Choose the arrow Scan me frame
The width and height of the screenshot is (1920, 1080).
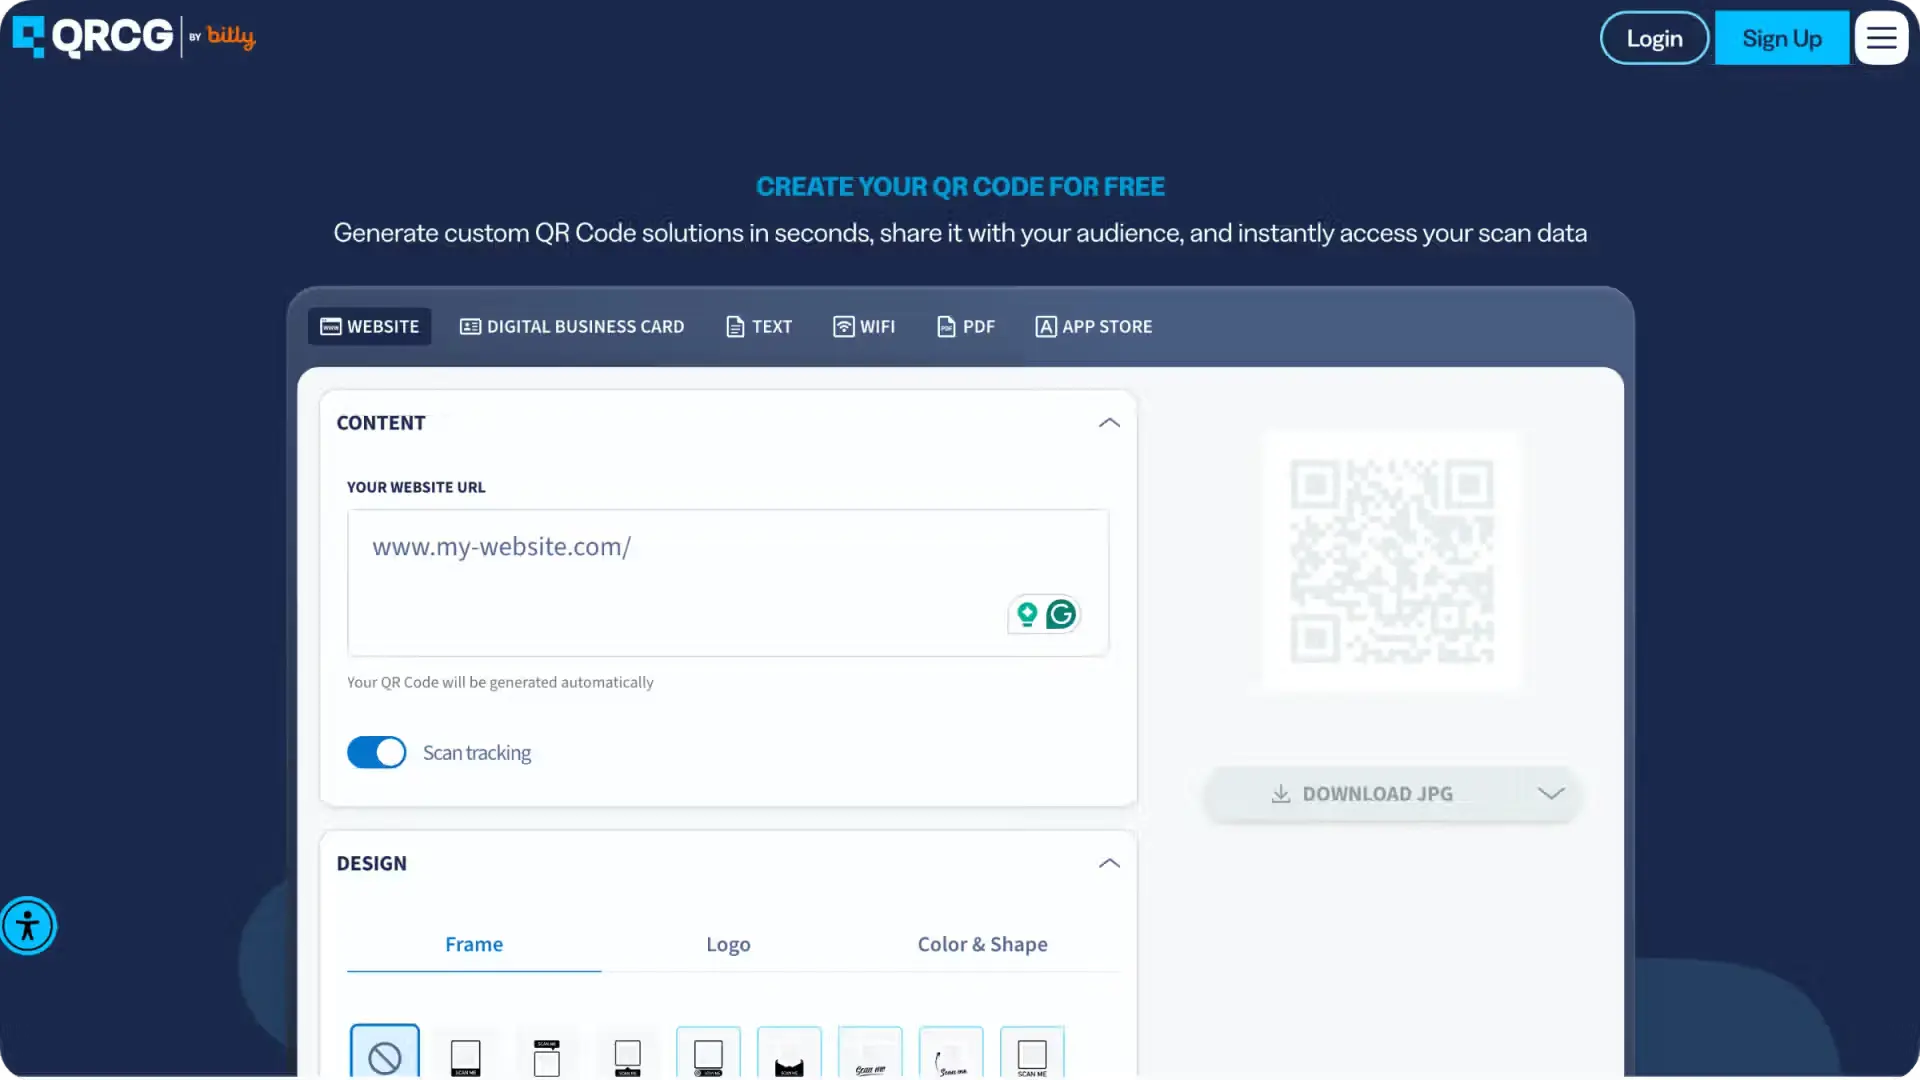951,1054
